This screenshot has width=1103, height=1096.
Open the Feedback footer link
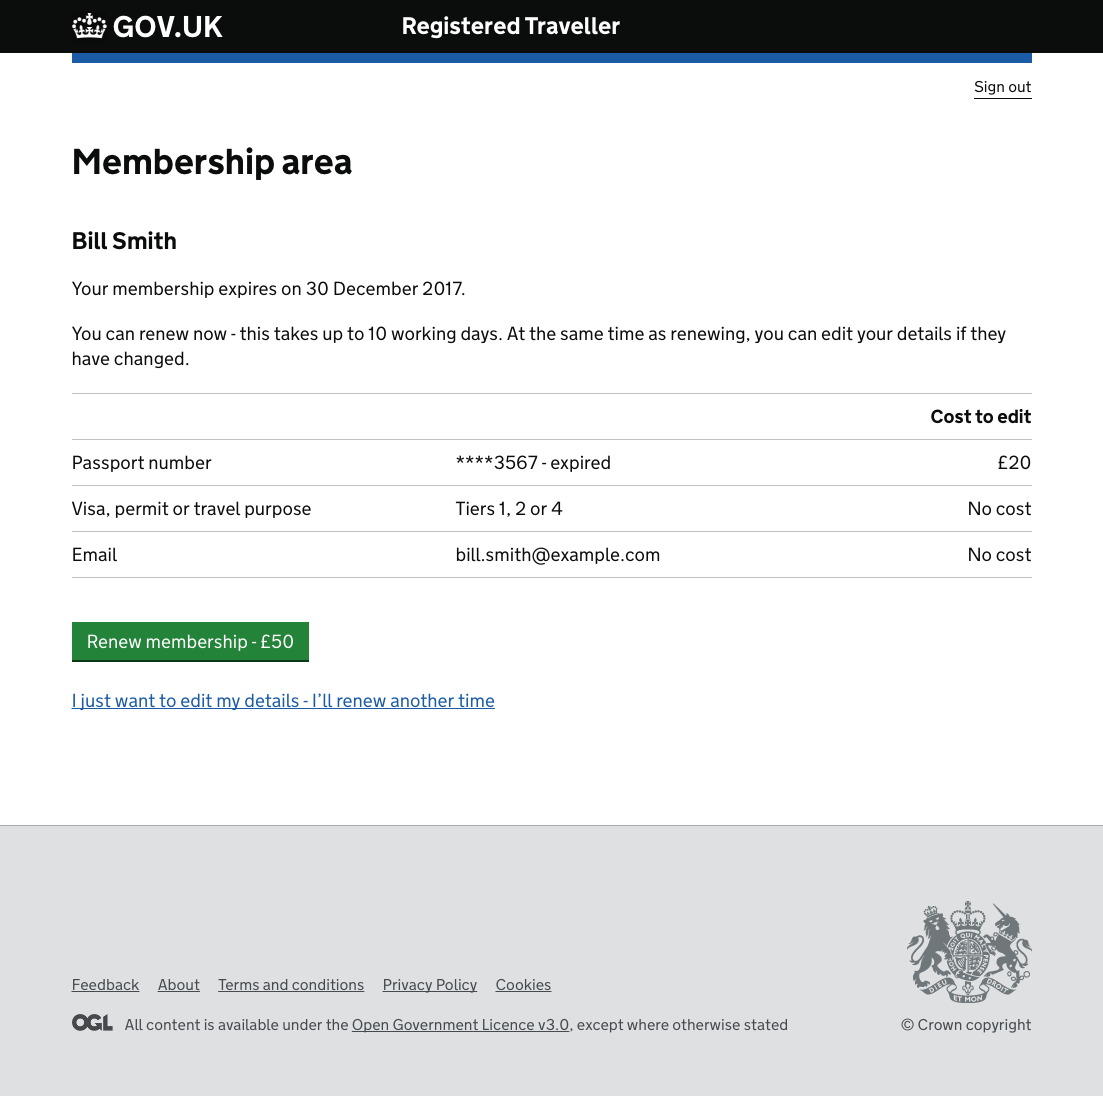point(105,985)
